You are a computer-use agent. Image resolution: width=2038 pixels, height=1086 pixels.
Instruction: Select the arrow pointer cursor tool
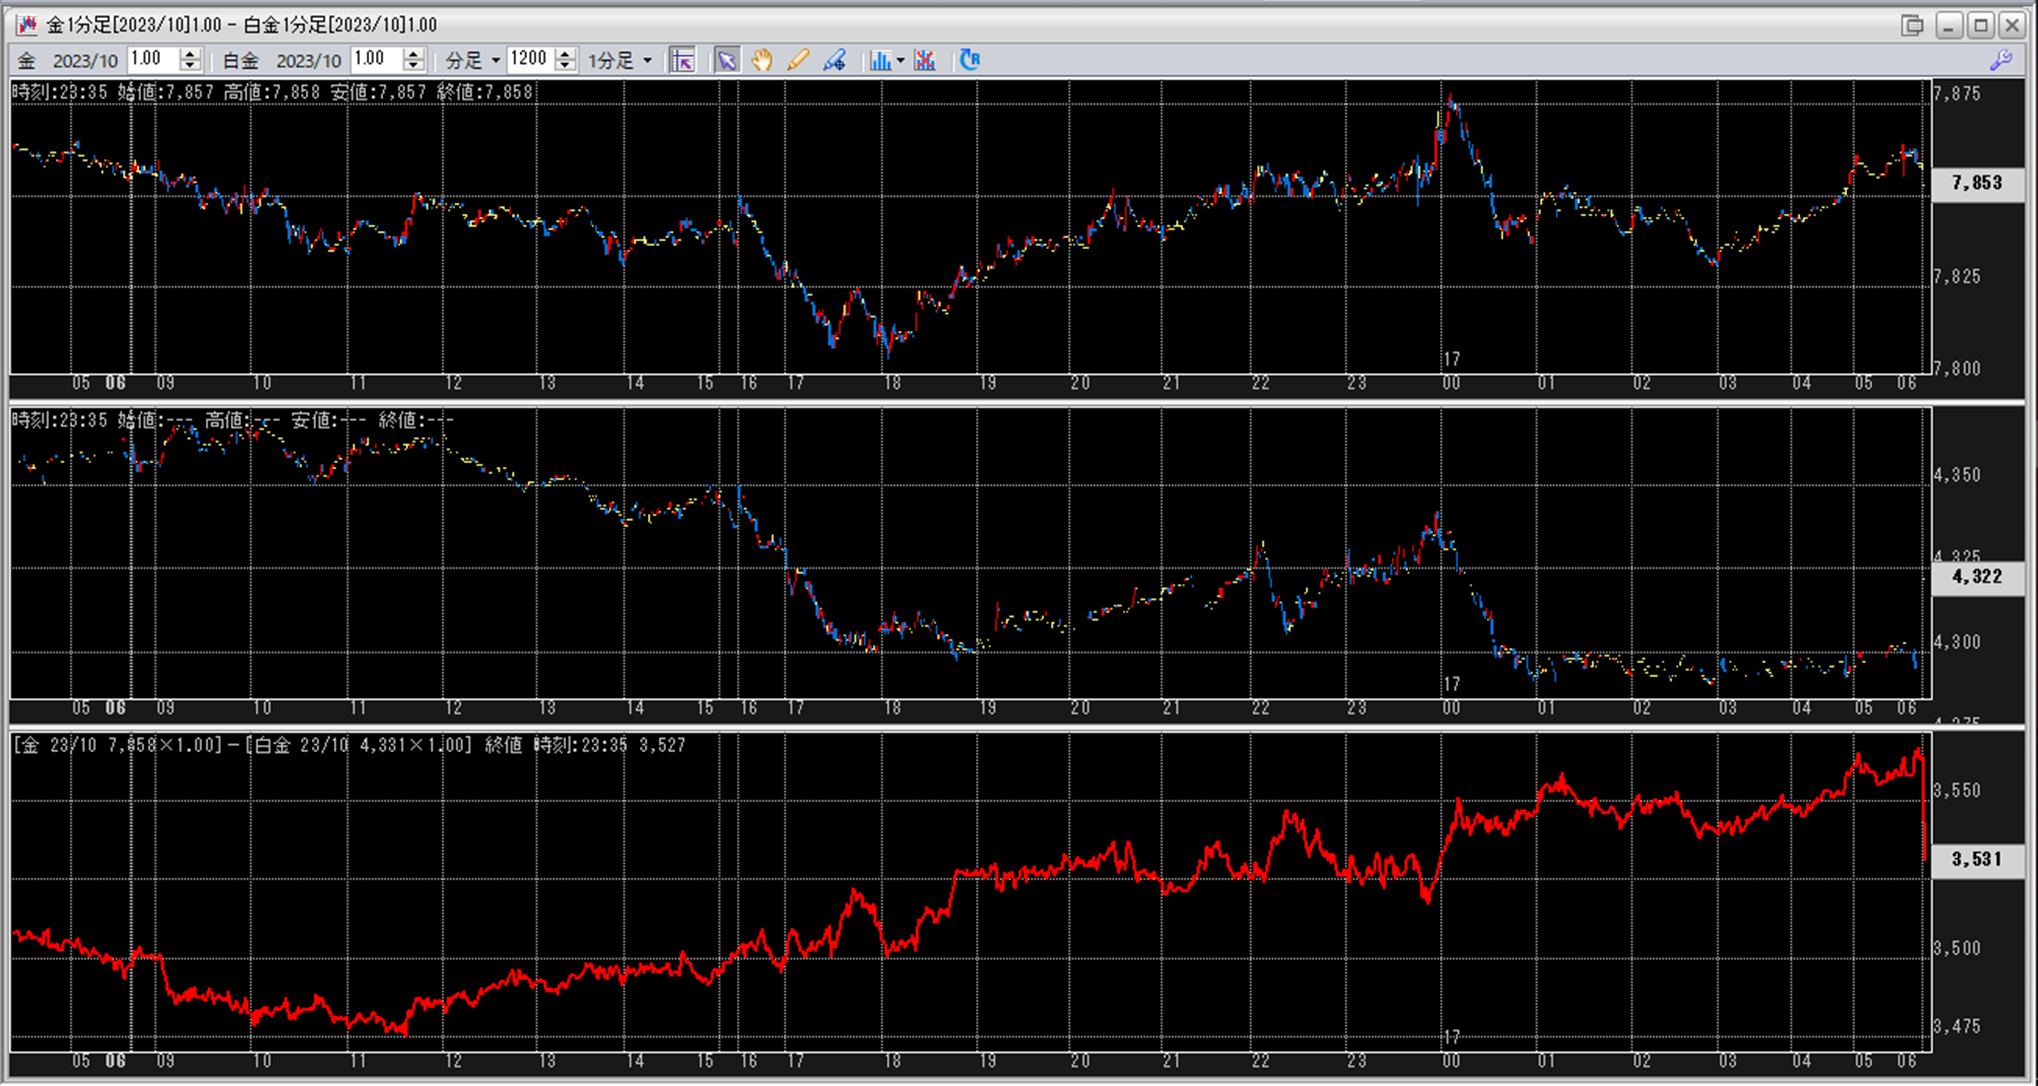coord(727,61)
